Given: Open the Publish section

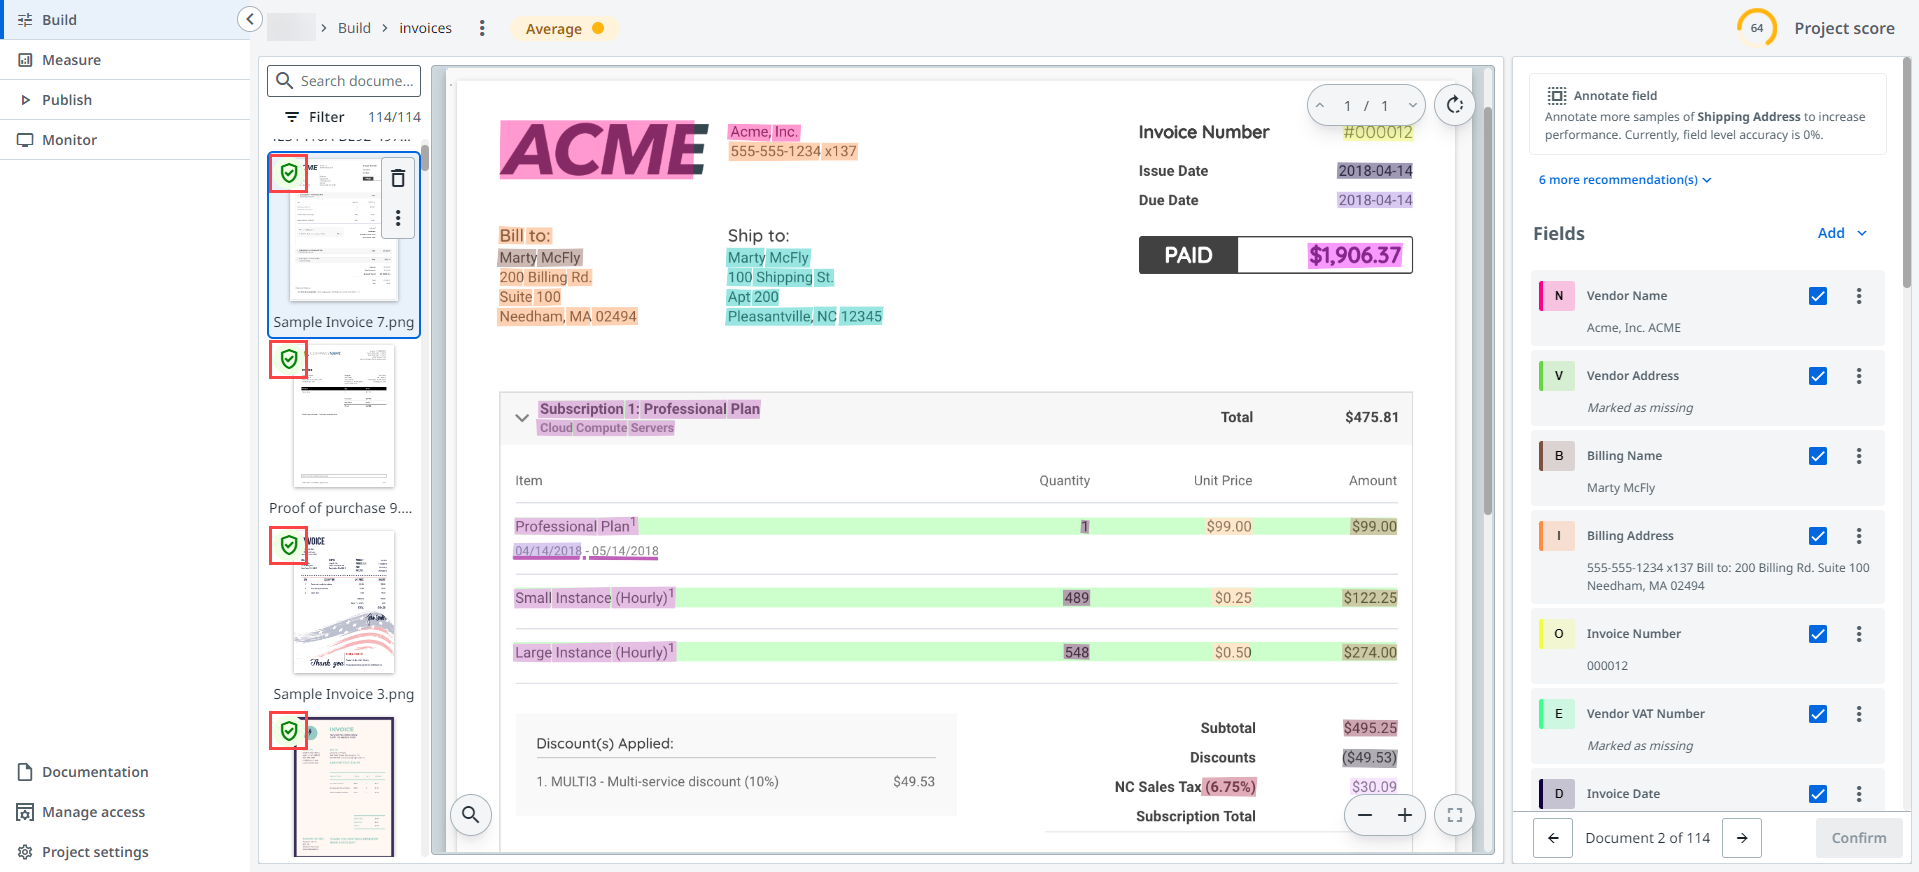Looking at the screenshot, I should click(x=125, y=100).
